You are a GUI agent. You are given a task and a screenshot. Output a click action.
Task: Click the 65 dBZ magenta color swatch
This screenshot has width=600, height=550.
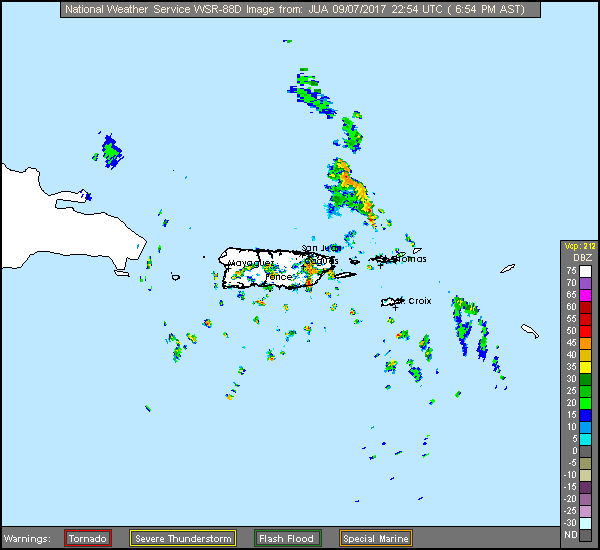(585, 295)
